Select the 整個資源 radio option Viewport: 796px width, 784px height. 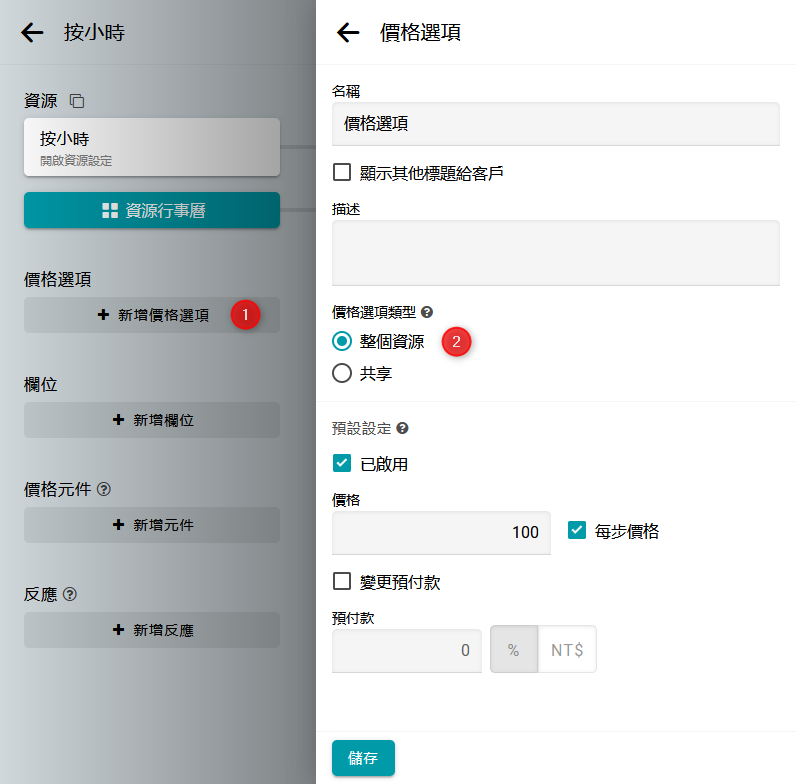coord(342,341)
